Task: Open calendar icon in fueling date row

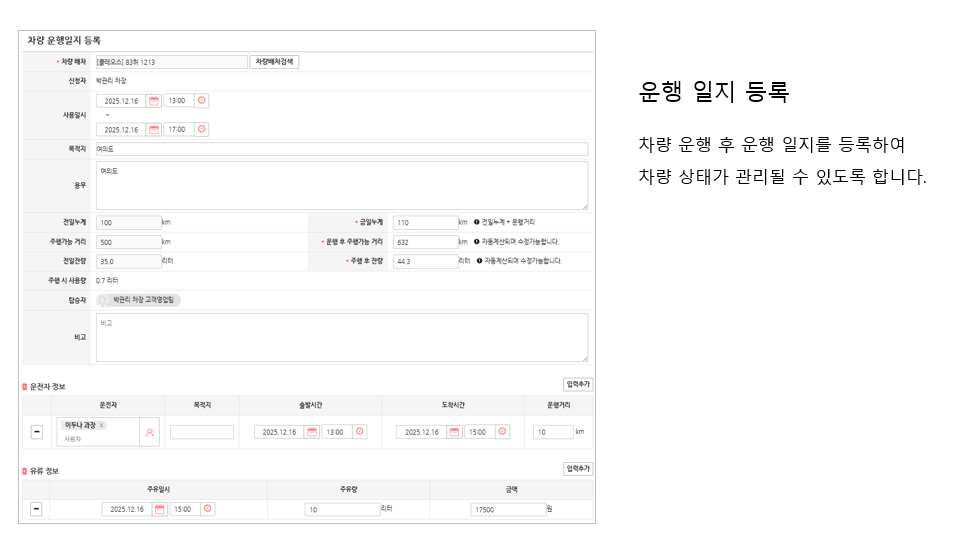Action: tap(159, 509)
